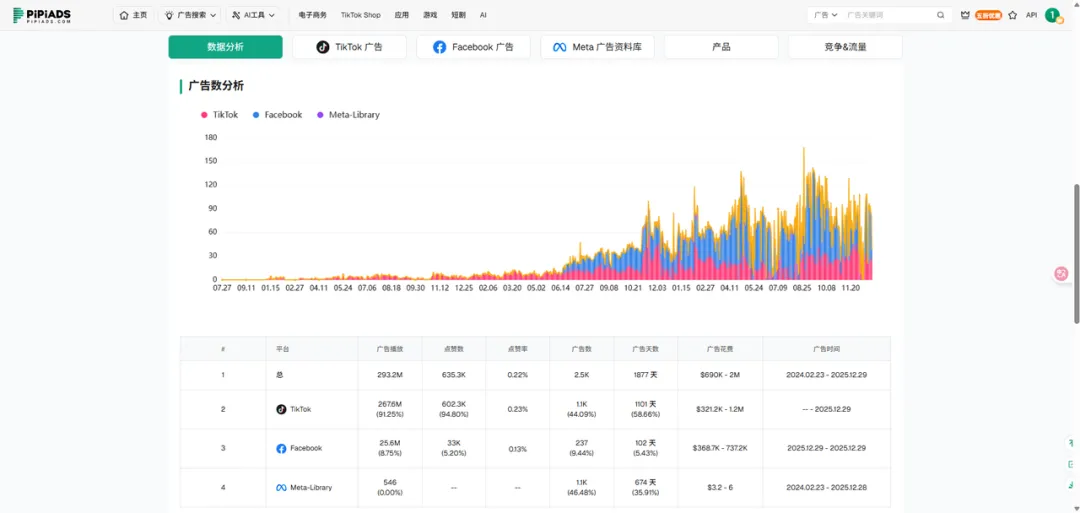Expand the AI工具 dropdown menu
The image size is (1080, 513).
point(252,15)
